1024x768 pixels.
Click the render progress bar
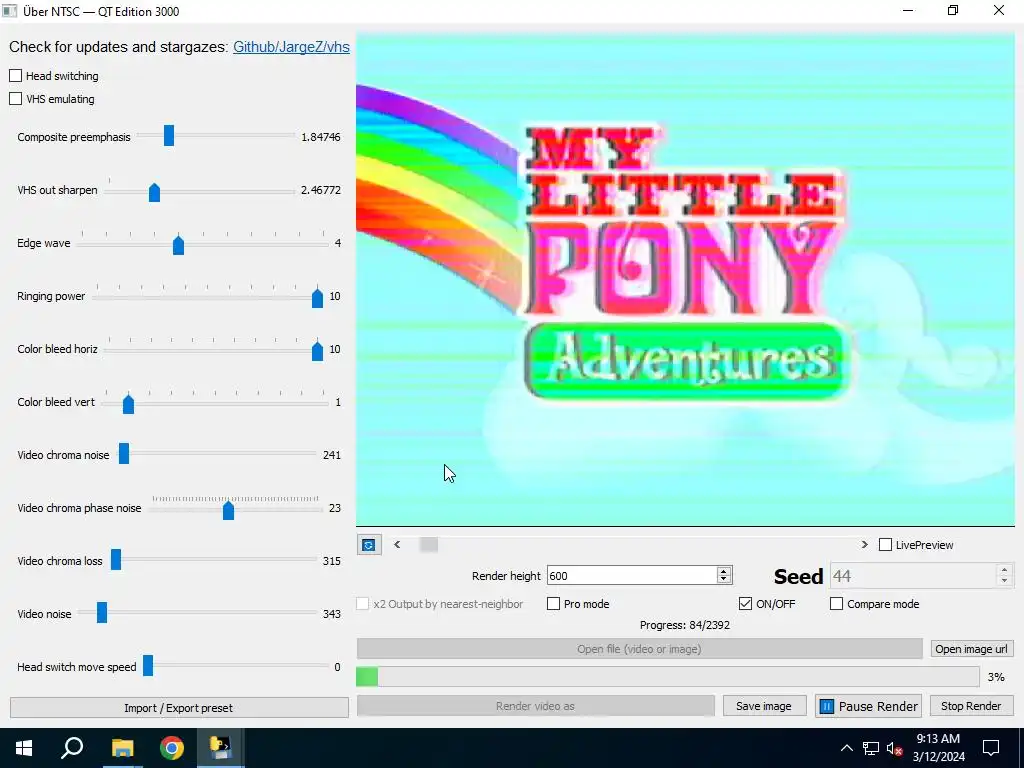(667, 677)
